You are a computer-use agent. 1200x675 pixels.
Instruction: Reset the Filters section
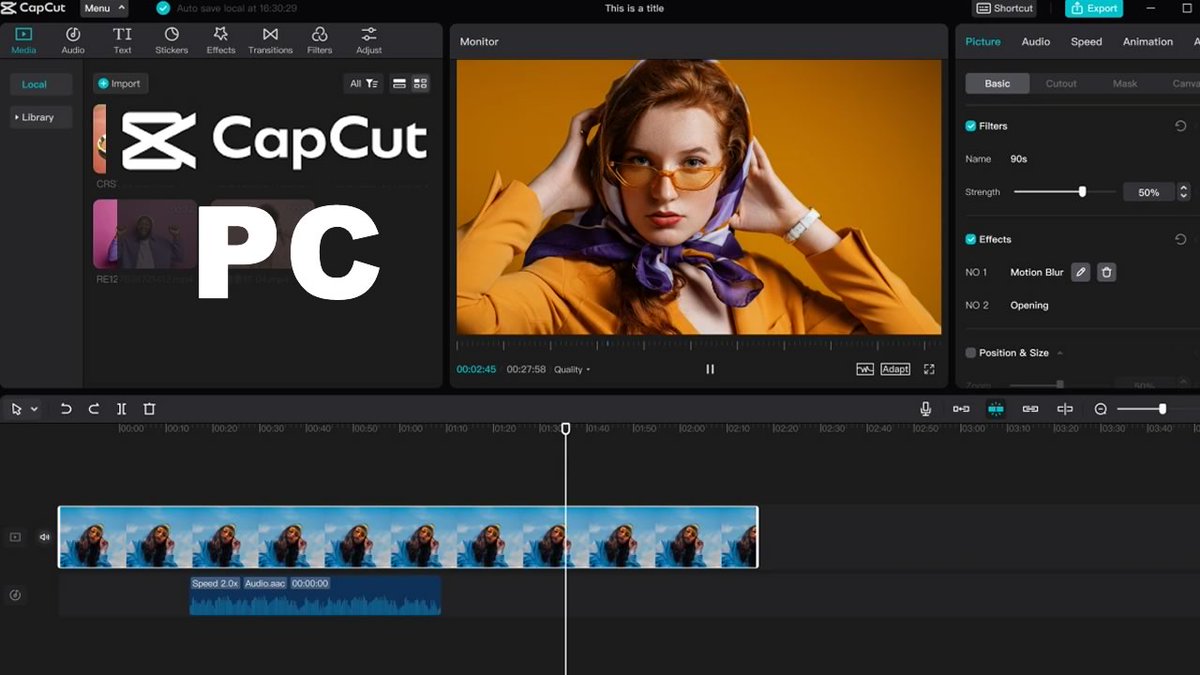[1181, 126]
